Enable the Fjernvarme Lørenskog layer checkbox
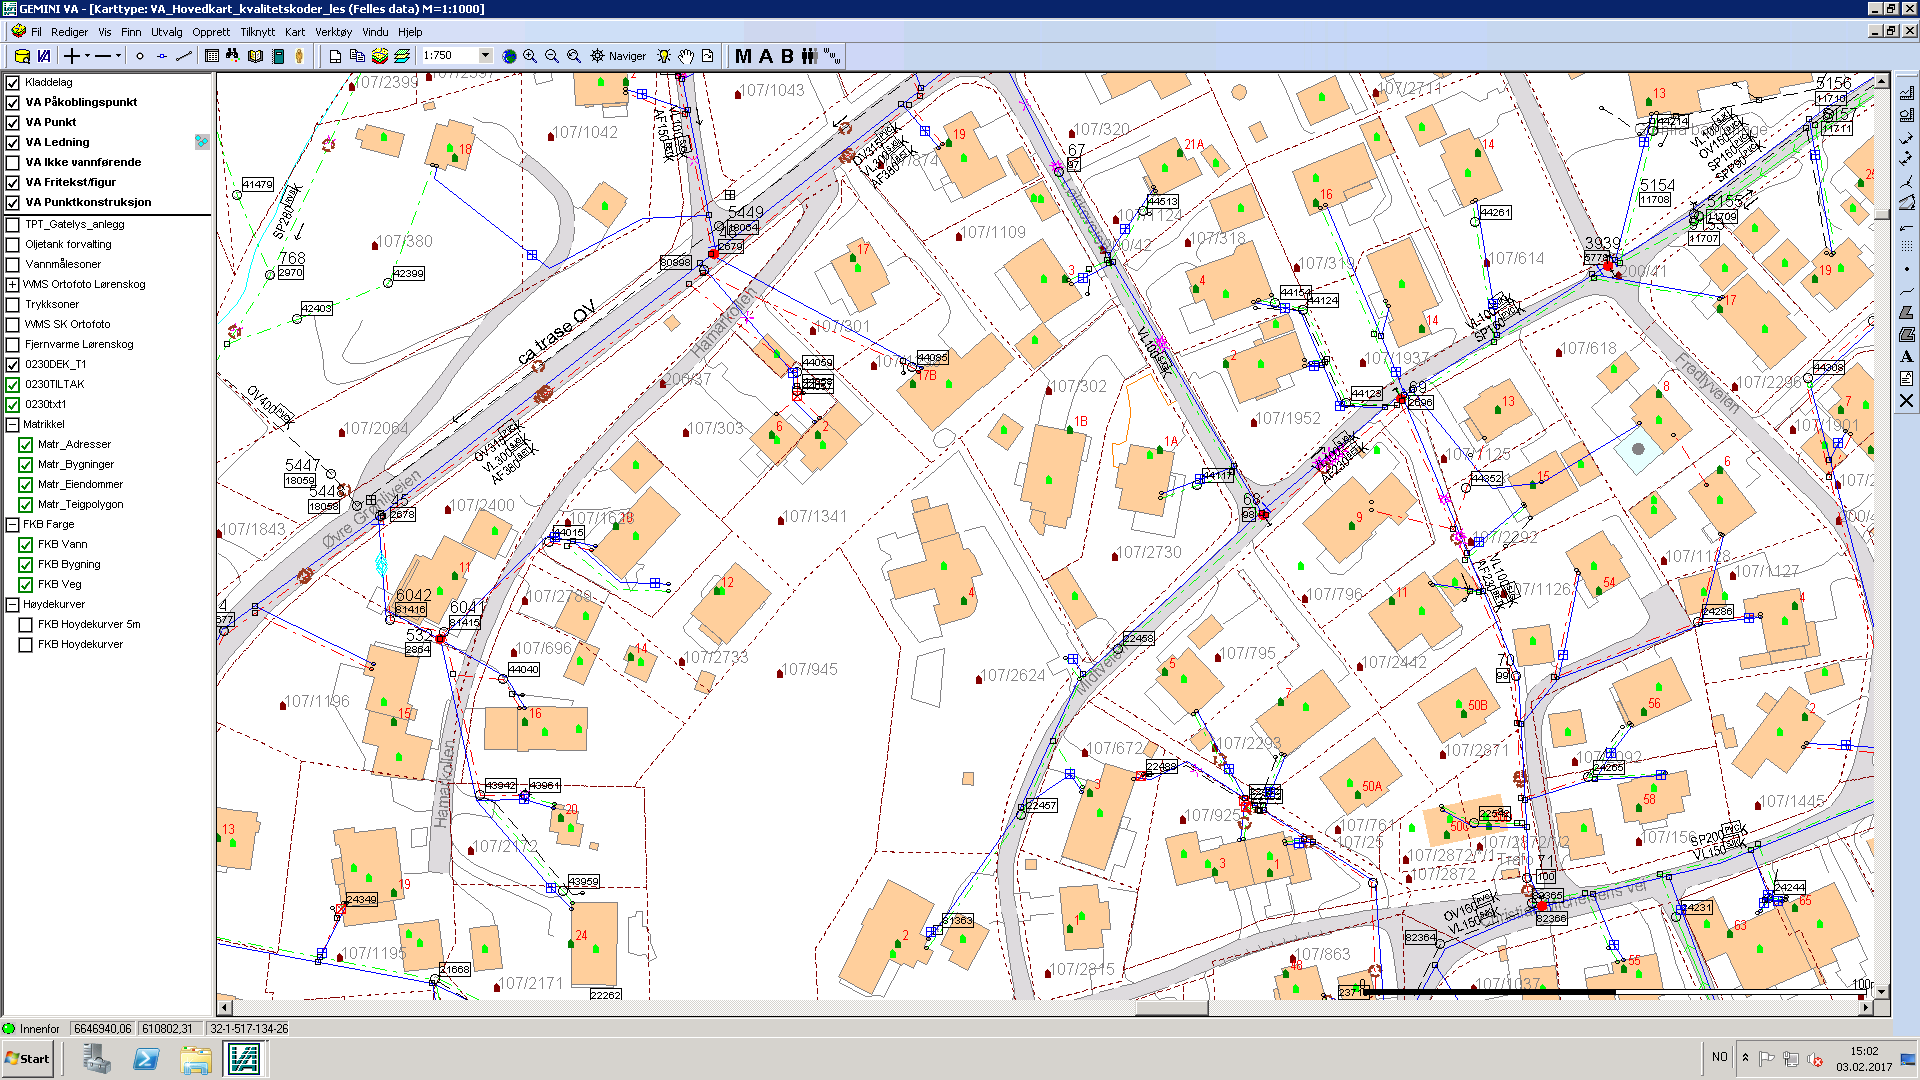The height and width of the screenshot is (1080, 1920). [x=13, y=345]
